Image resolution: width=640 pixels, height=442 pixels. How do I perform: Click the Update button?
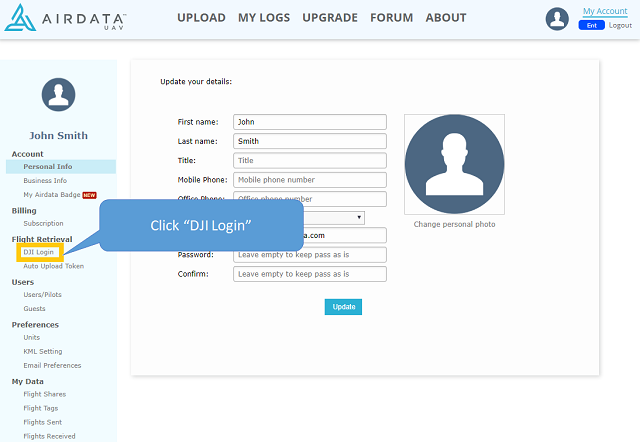point(343,307)
